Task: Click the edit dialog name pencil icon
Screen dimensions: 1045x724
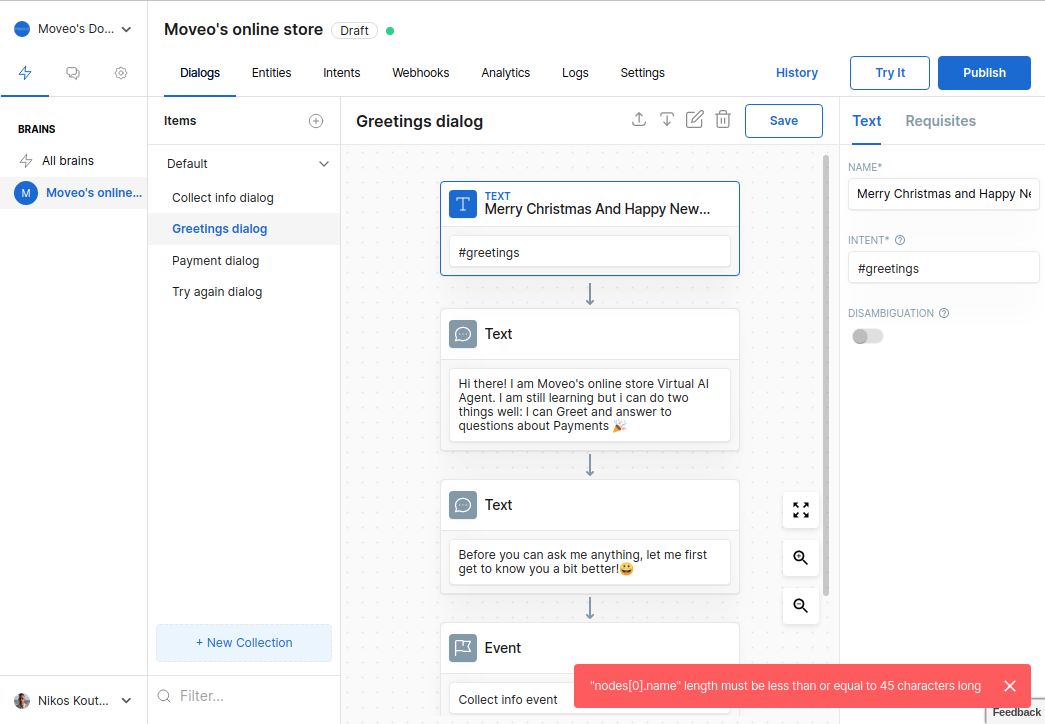Action: tap(694, 119)
